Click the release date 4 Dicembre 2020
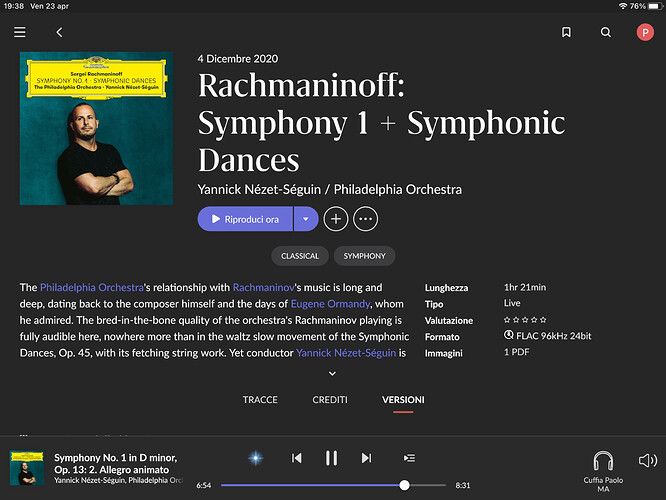Viewport: 666px width, 500px height. click(x=238, y=59)
